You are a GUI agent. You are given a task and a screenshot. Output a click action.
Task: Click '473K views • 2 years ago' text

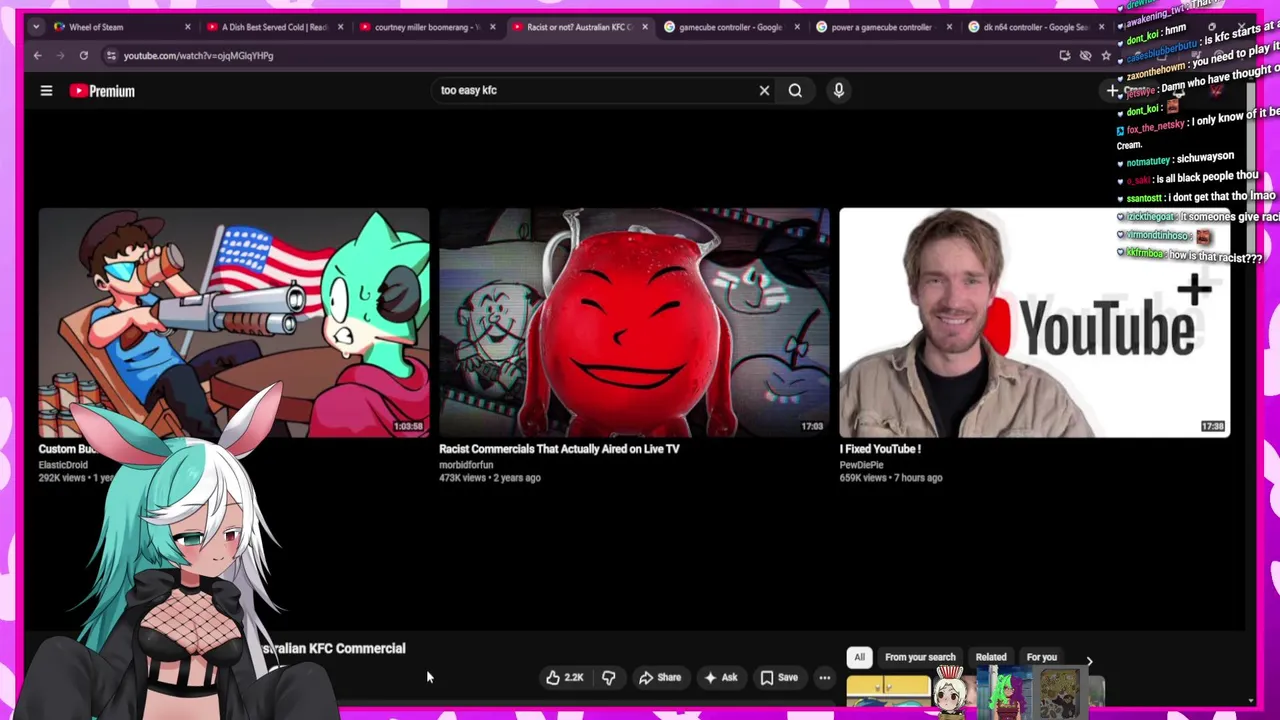pyautogui.click(x=489, y=478)
